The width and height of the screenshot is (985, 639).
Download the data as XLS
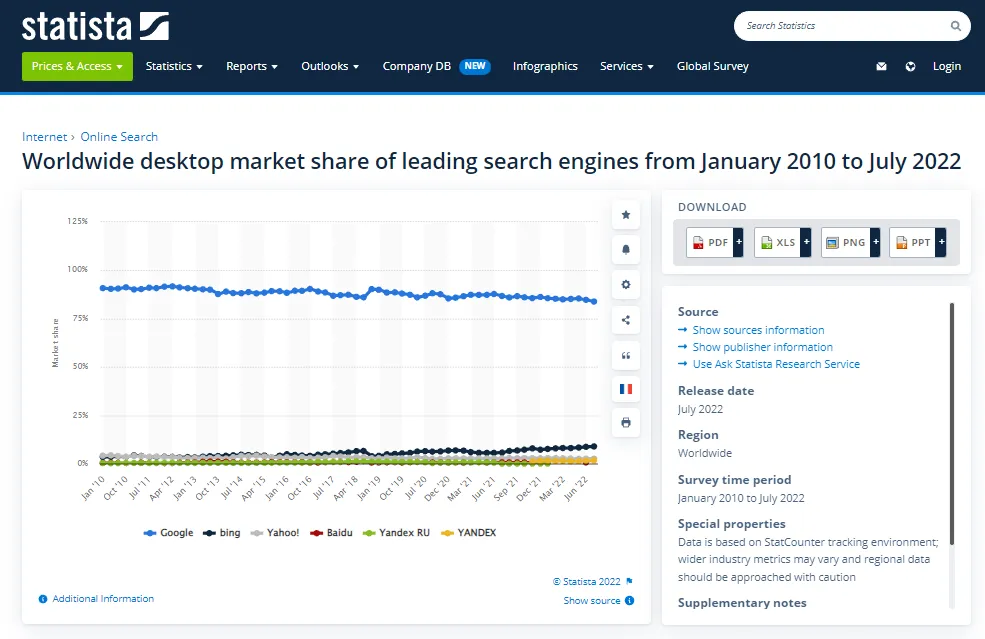pos(783,243)
